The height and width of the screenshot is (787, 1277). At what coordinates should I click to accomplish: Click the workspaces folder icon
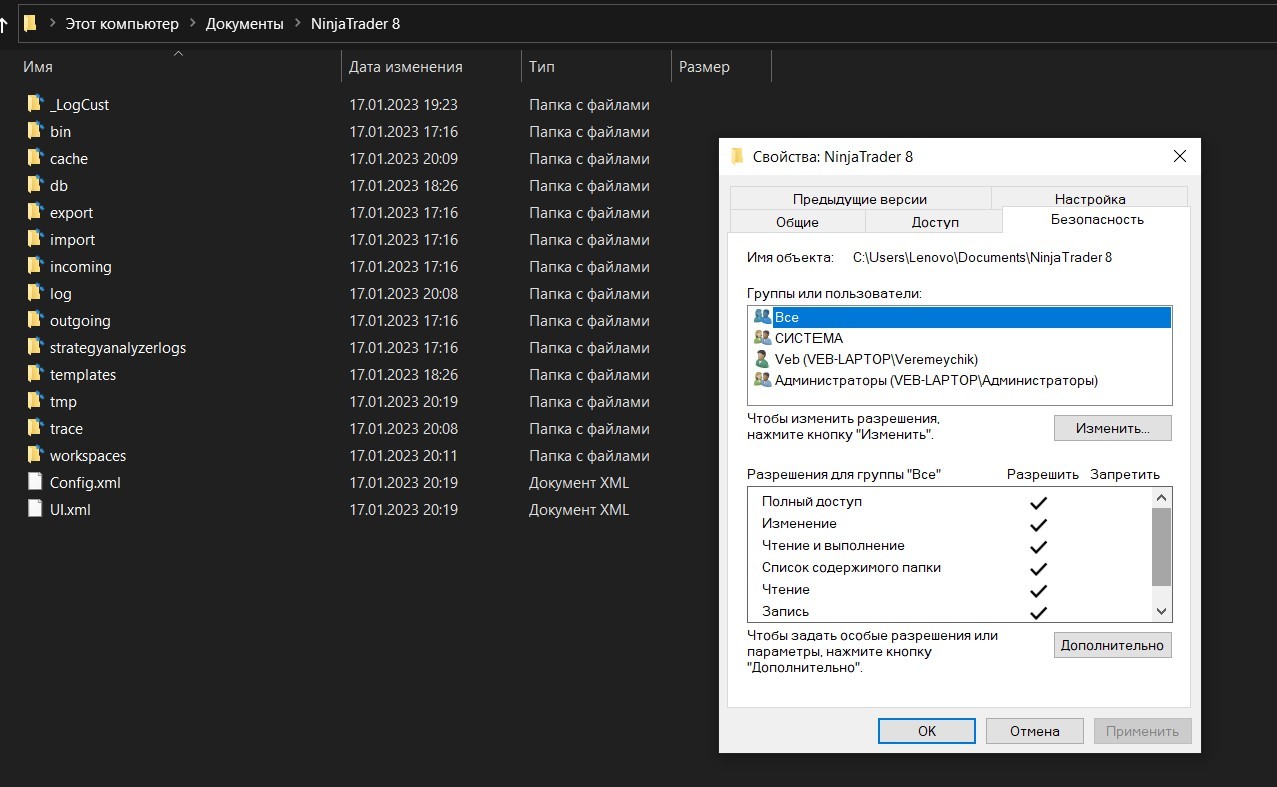36,455
